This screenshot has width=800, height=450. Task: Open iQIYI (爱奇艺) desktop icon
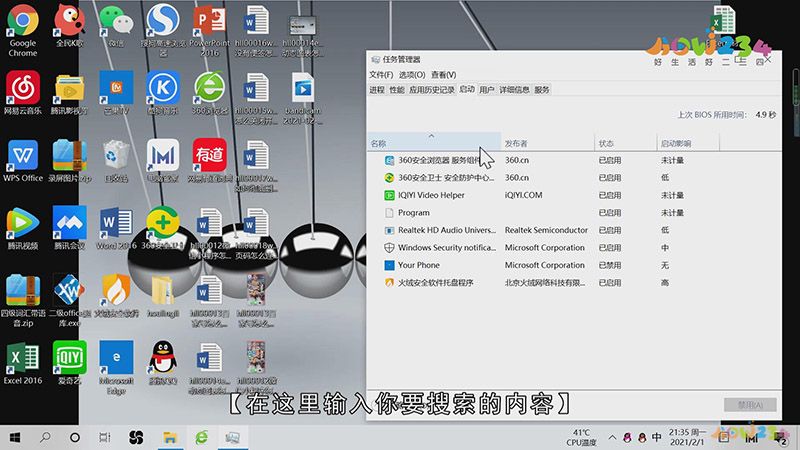pos(69,363)
